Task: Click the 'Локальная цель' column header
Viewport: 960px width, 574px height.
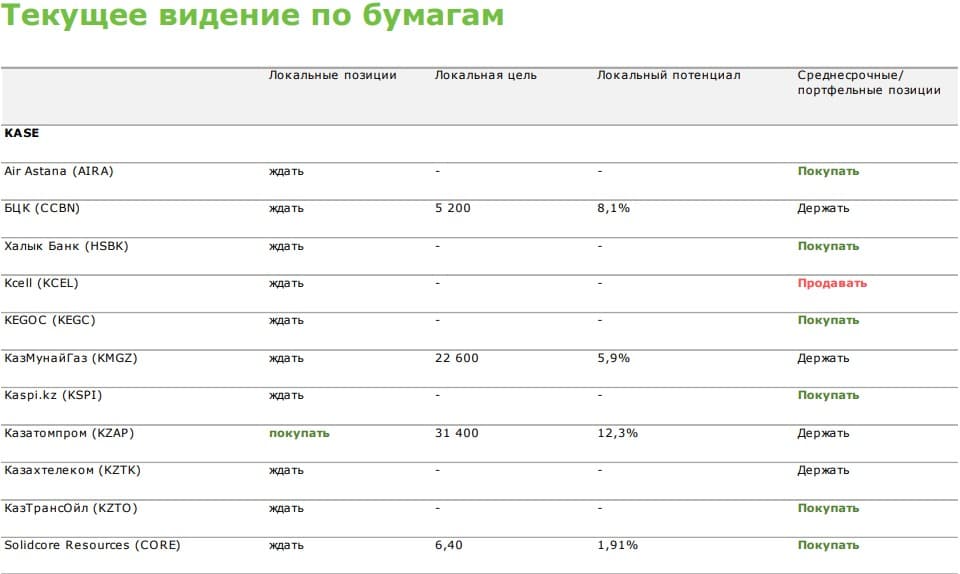Action: (485, 76)
